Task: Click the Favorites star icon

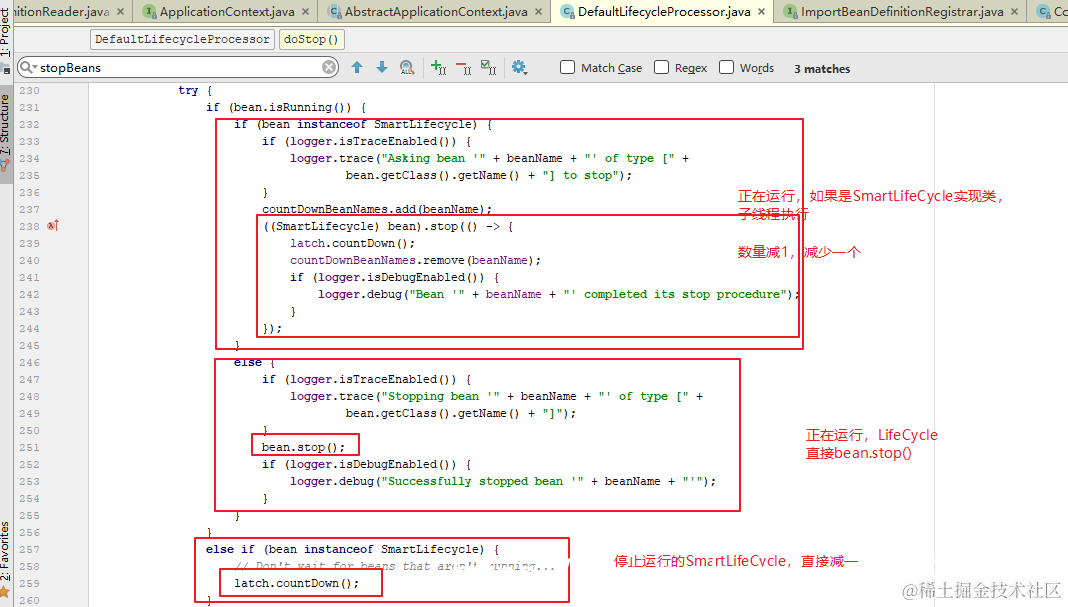Action: (5, 591)
